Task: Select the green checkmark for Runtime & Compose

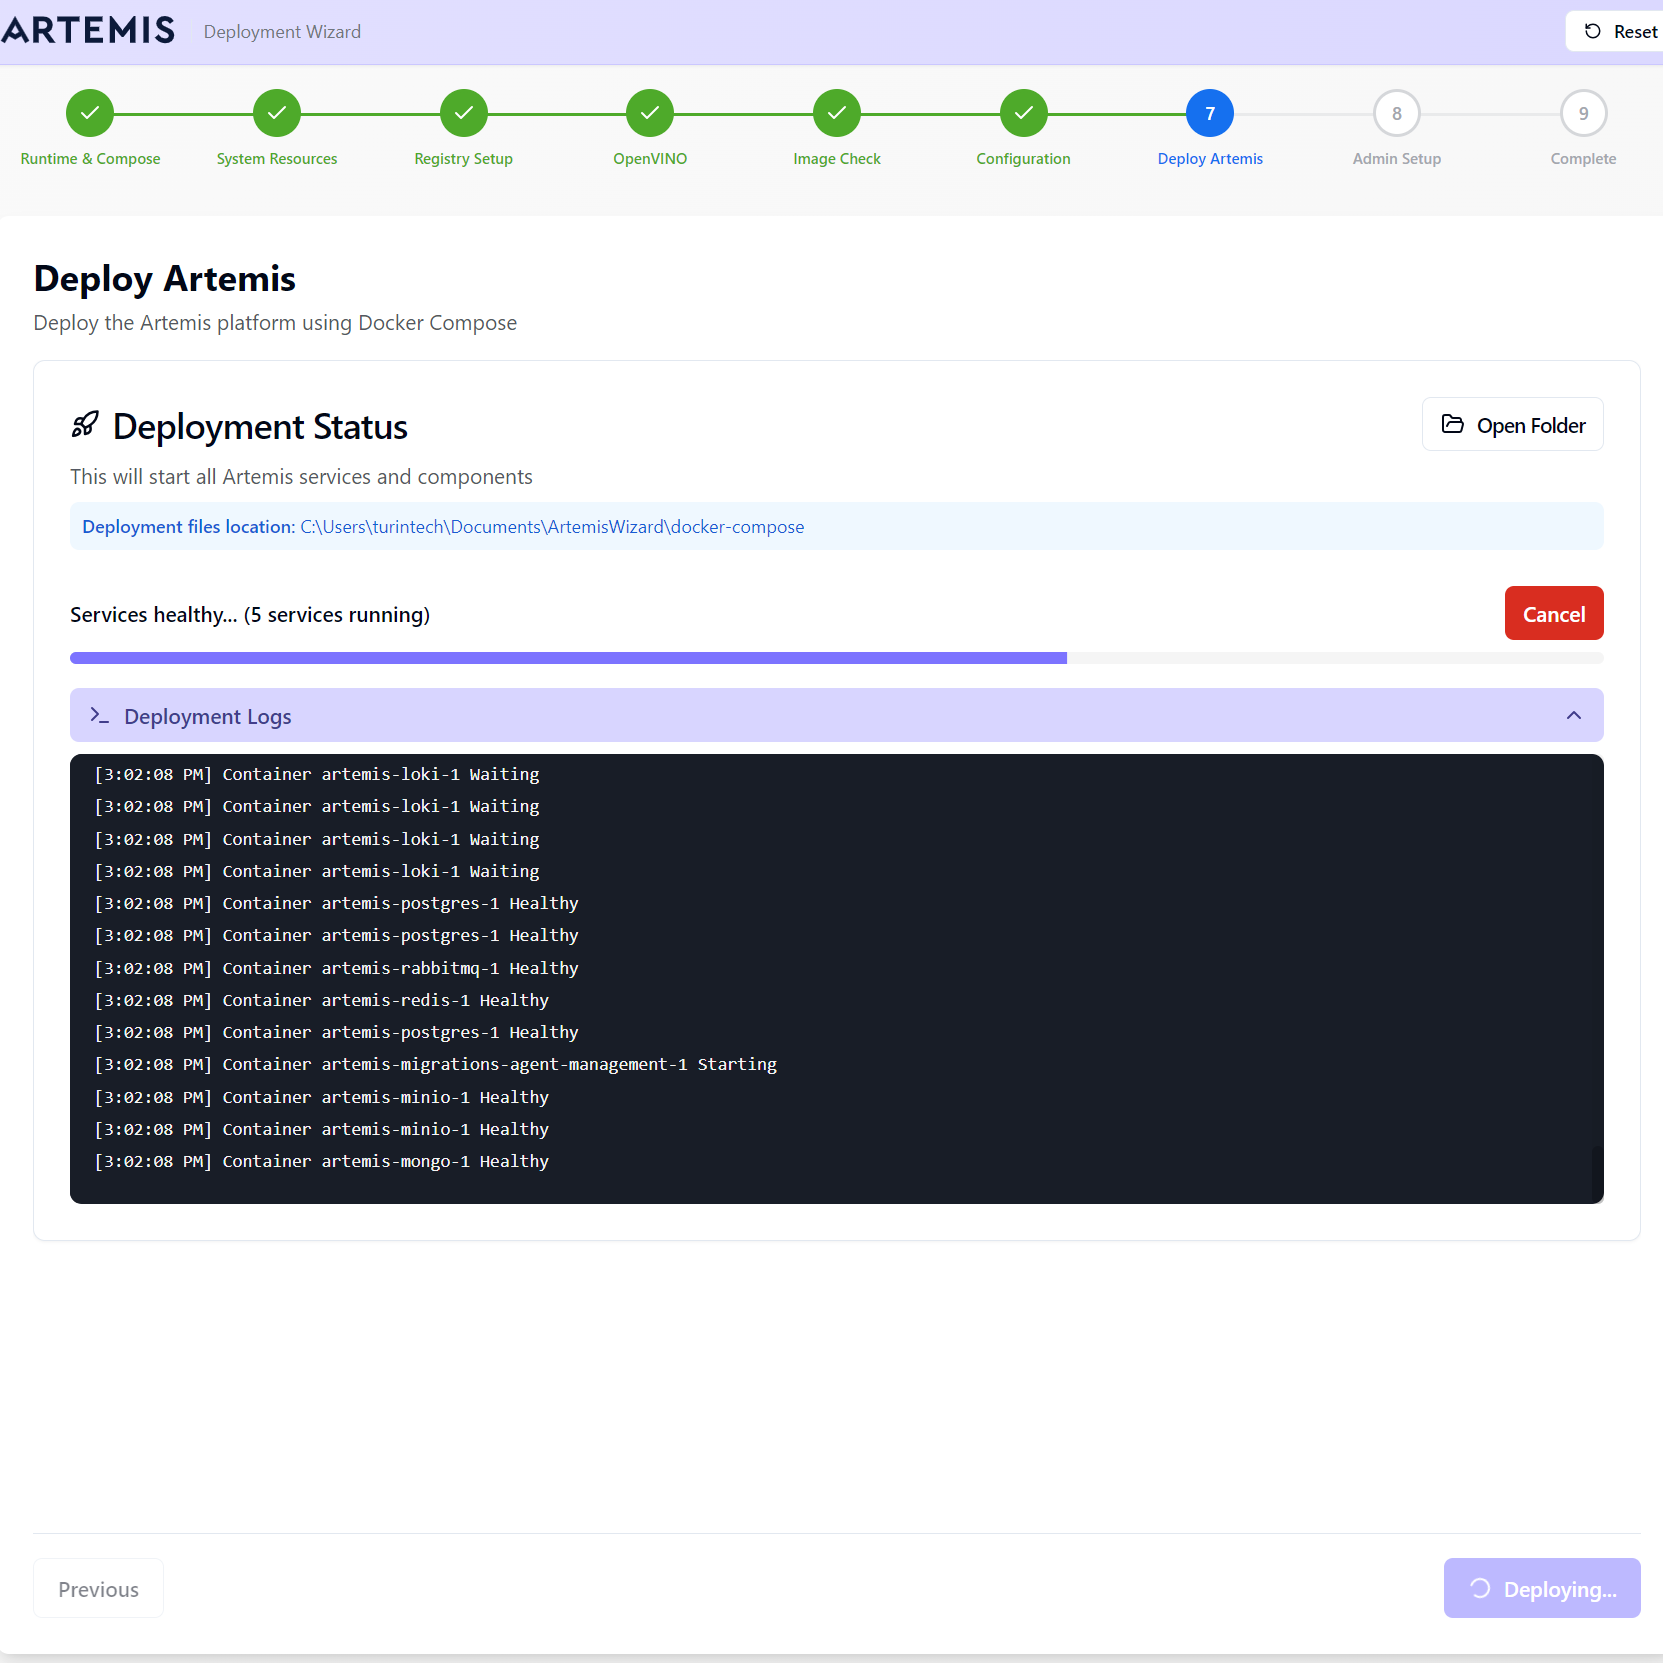Action: coord(89,113)
